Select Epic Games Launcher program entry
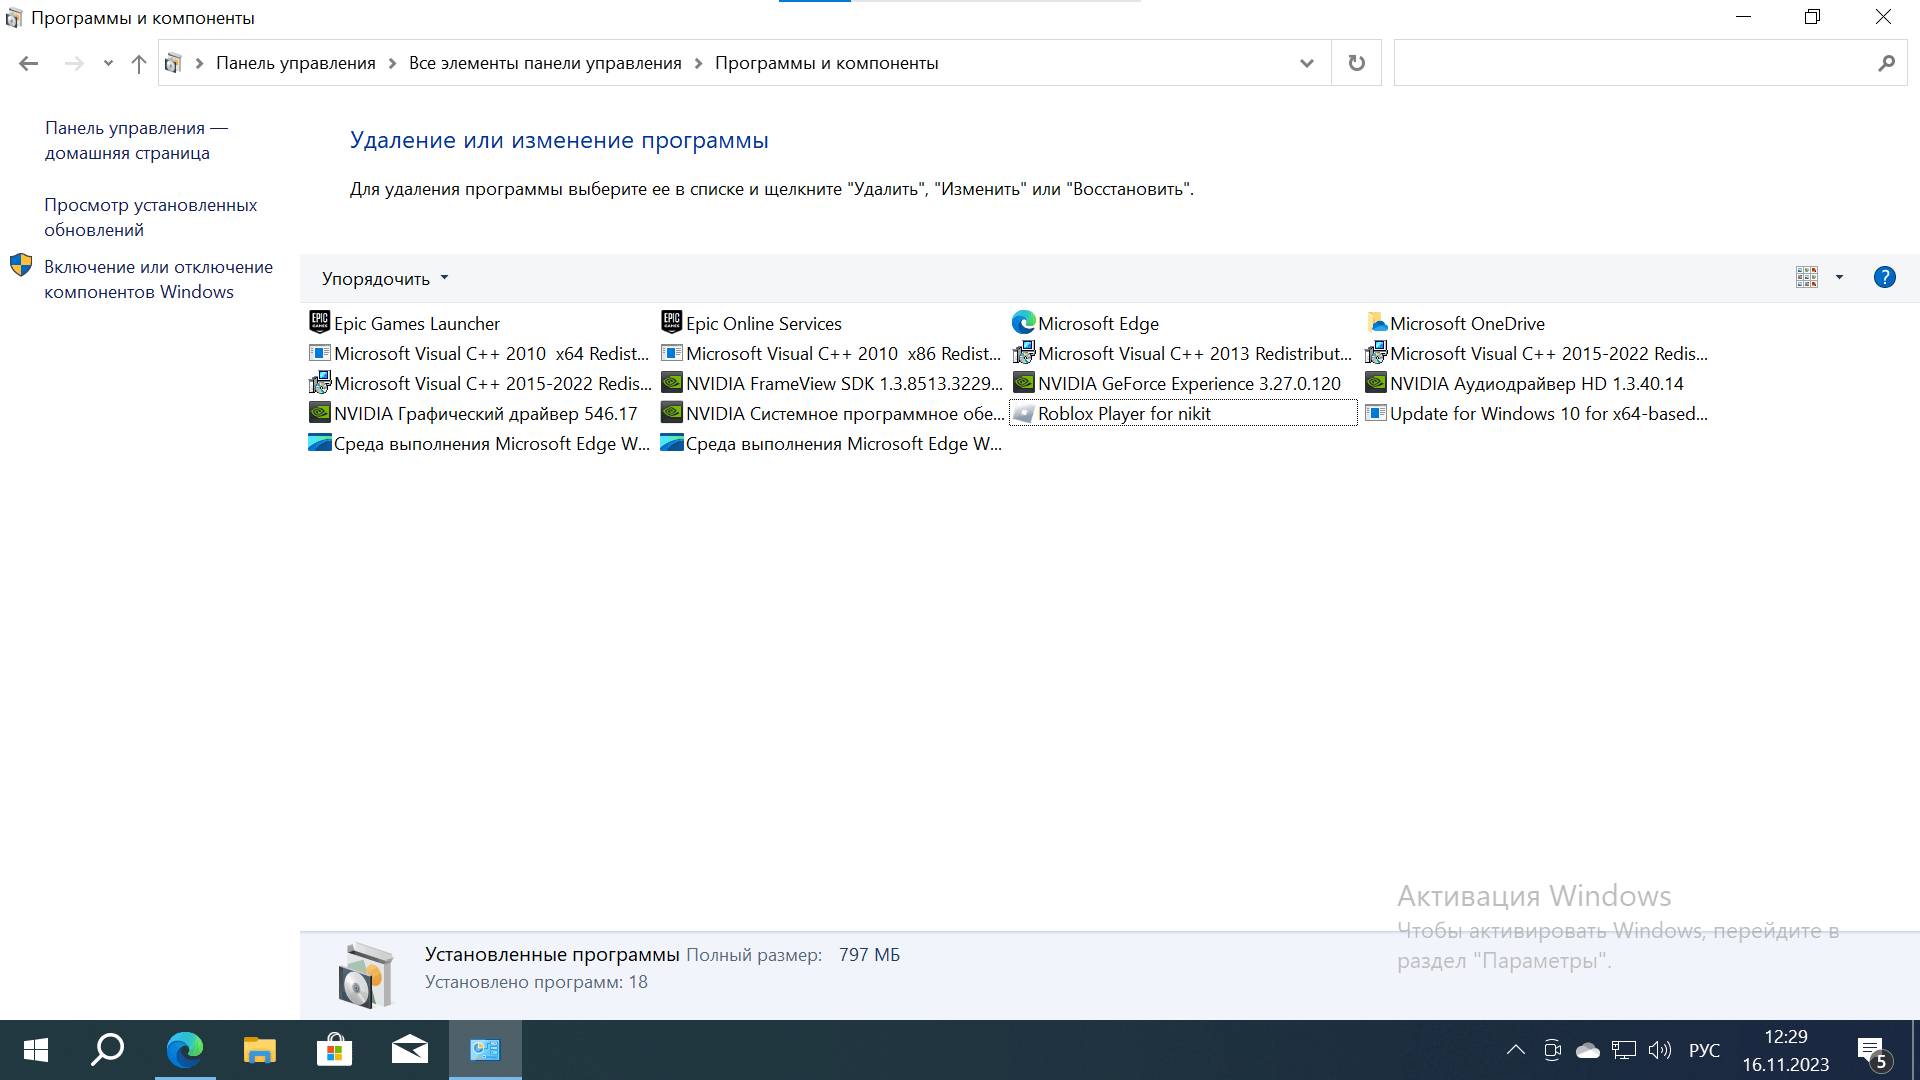This screenshot has height=1080, width=1920. tap(416, 324)
